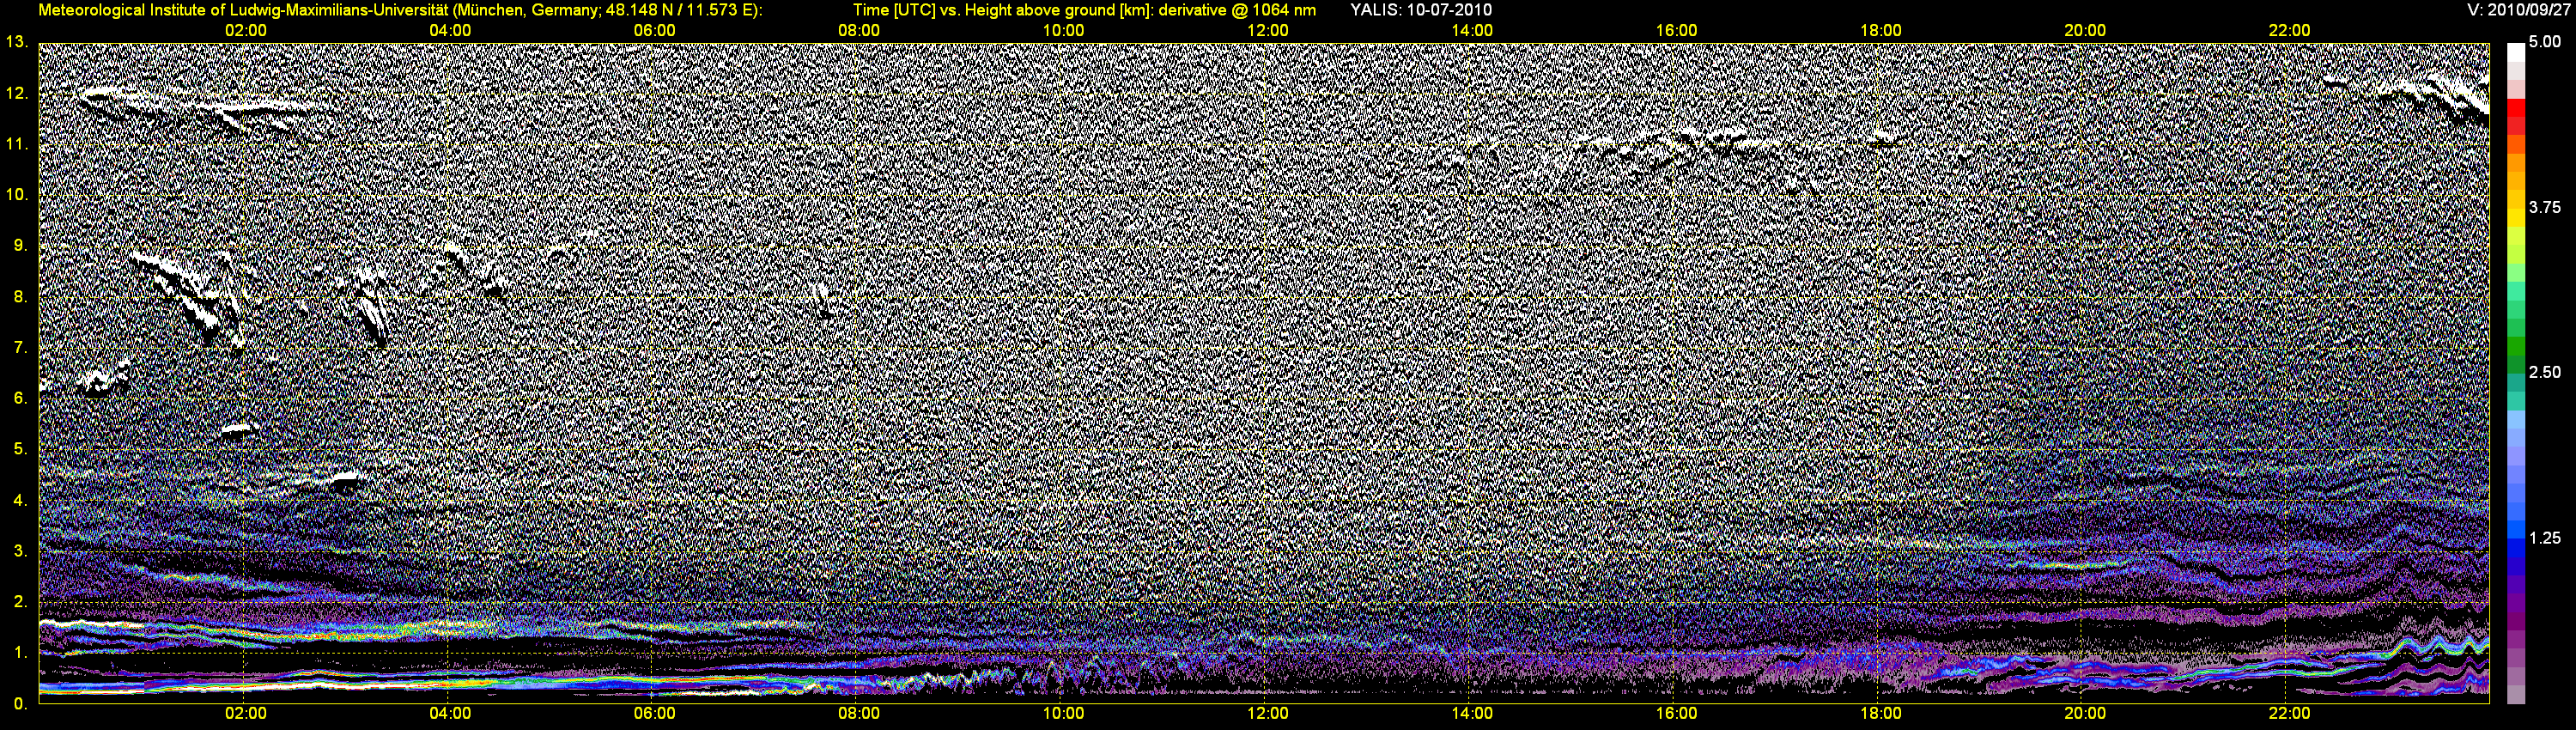Click the 2.50 colorbar value
2576x730 pixels.
pos(2544,372)
